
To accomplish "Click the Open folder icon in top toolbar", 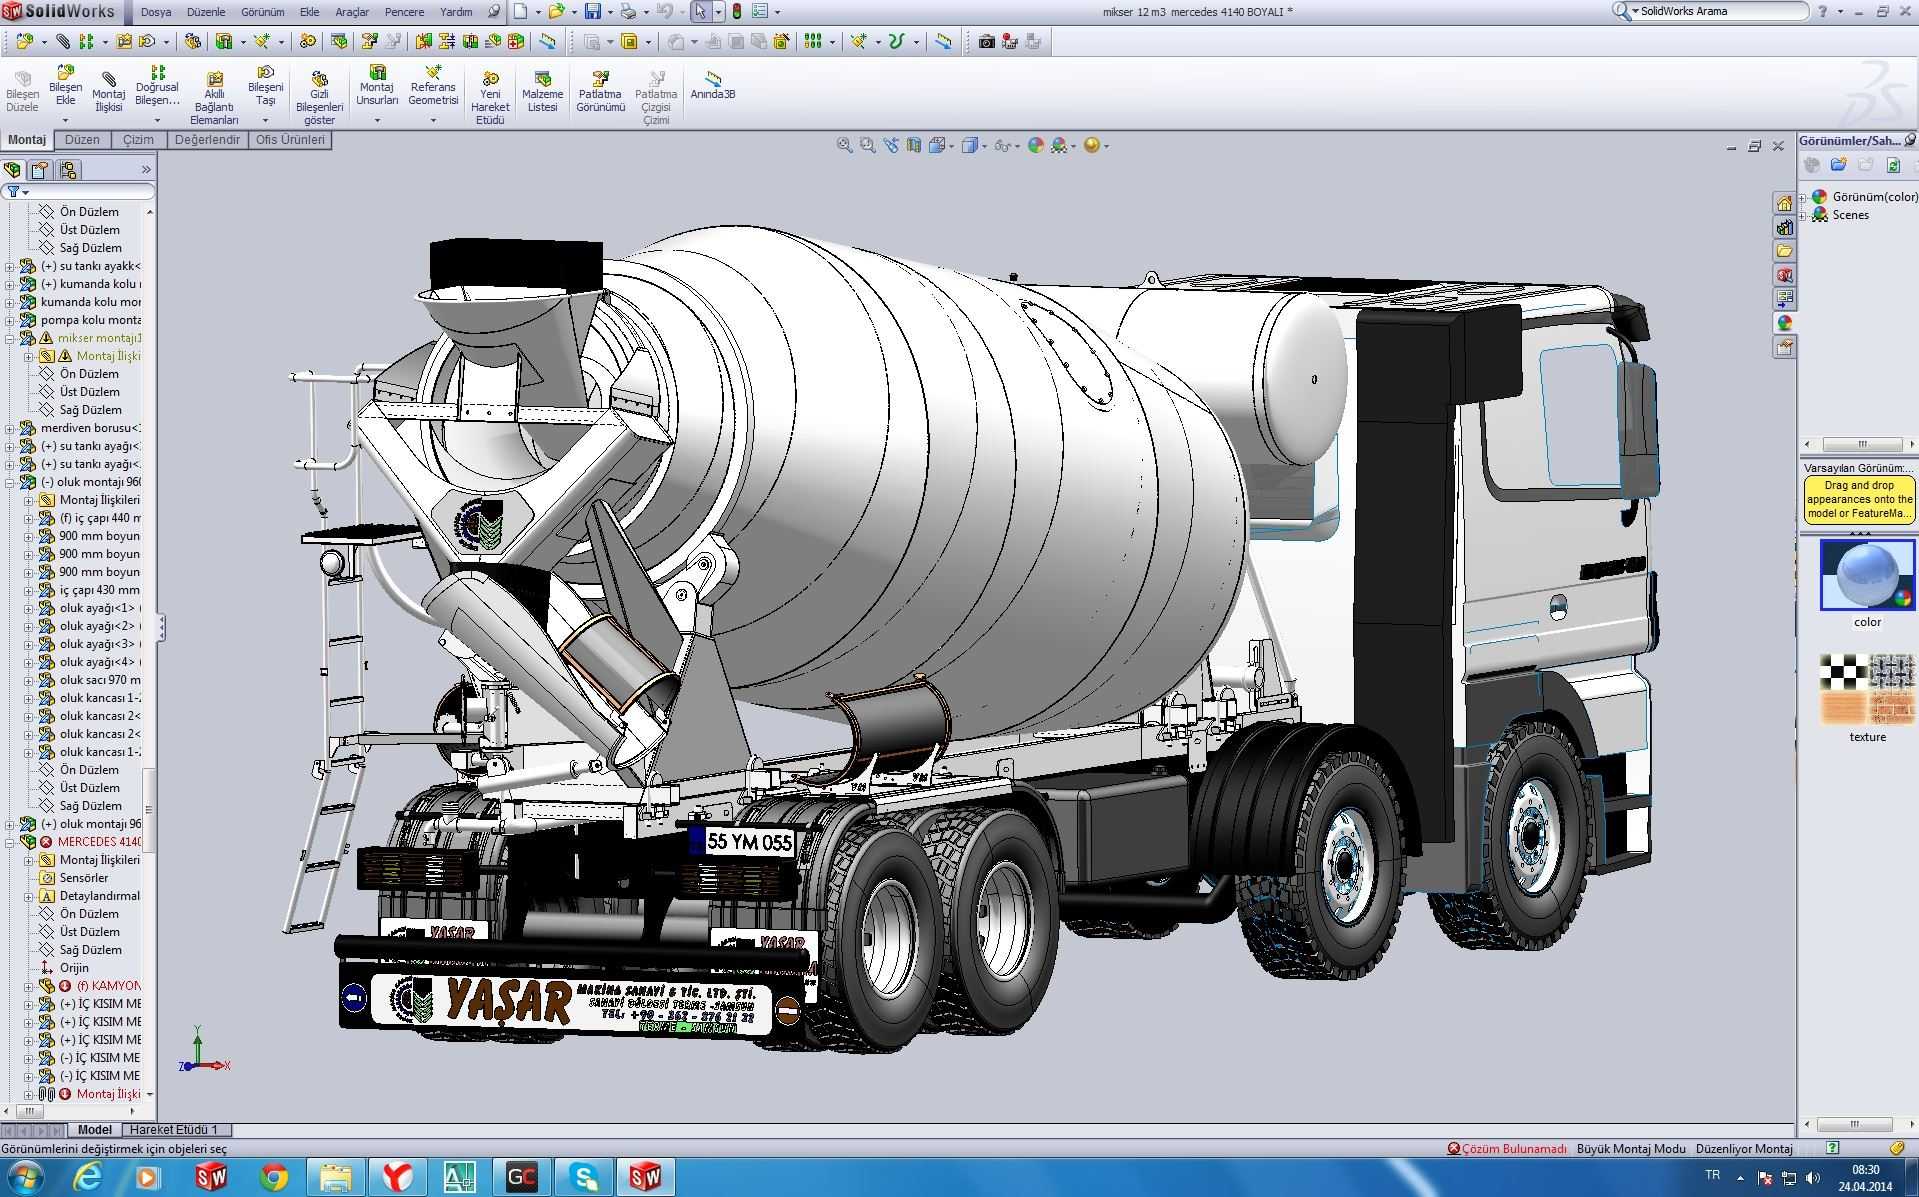I will [556, 12].
